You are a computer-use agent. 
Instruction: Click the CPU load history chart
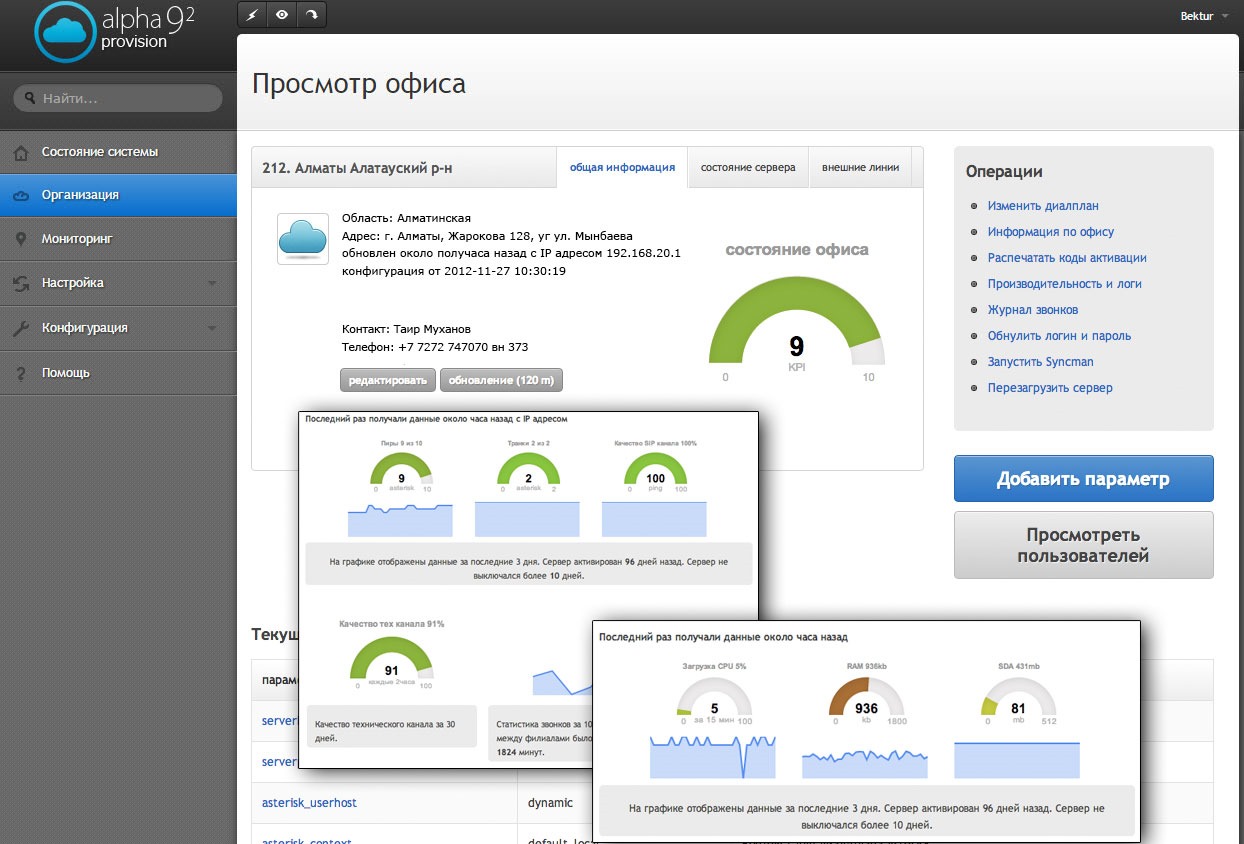(x=713, y=757)
